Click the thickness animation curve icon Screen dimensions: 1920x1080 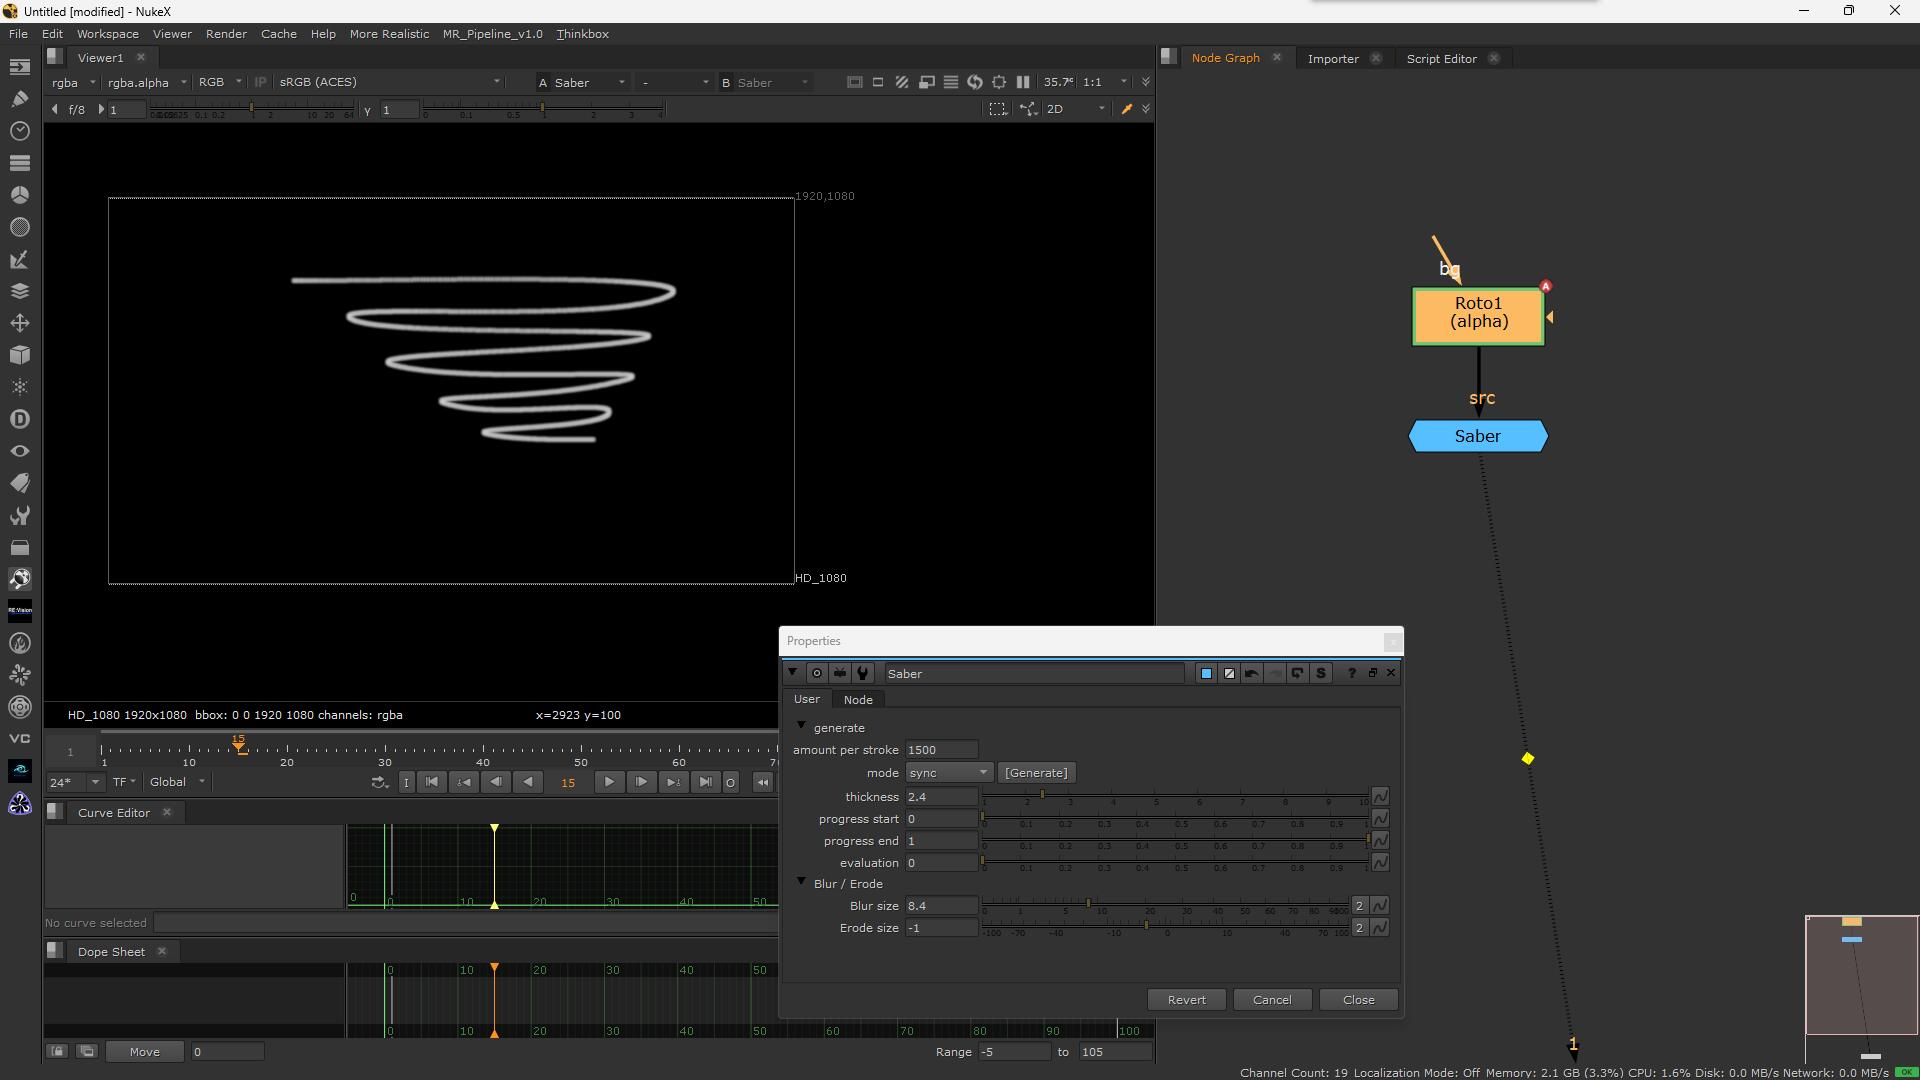coord(1380,797)
